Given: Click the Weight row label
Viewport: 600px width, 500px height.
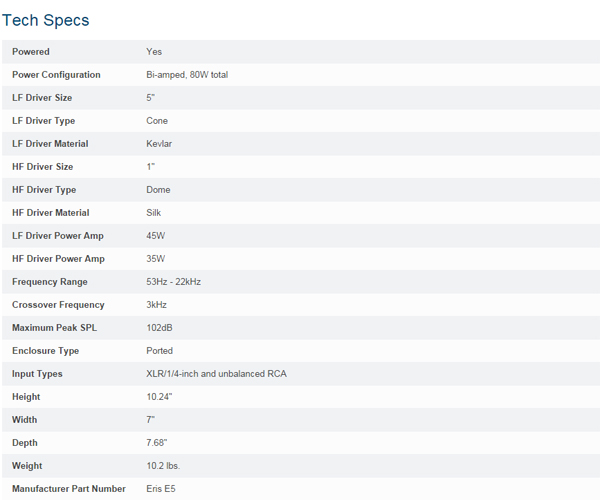Looking at the screenshot, I should pyautogui.click(x=27, y=466).
